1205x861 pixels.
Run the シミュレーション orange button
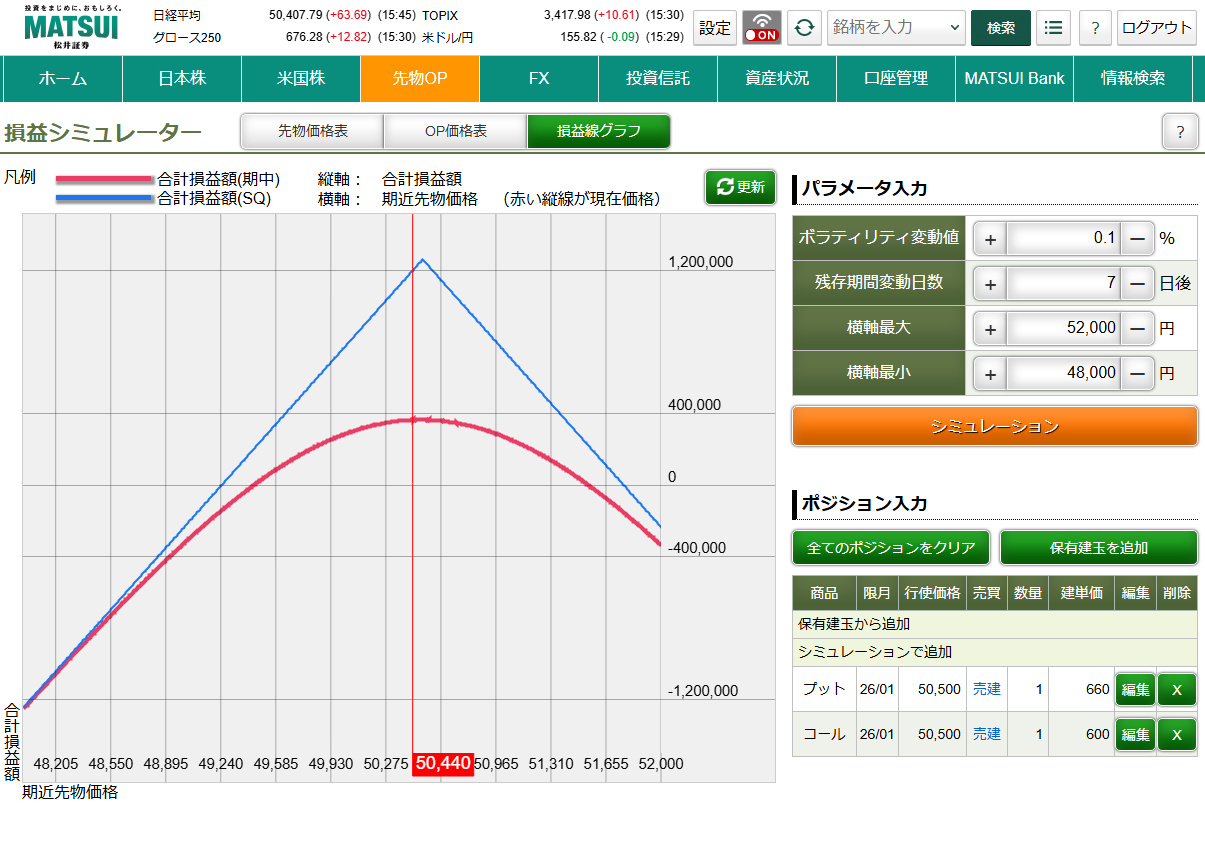pos(994,426)
